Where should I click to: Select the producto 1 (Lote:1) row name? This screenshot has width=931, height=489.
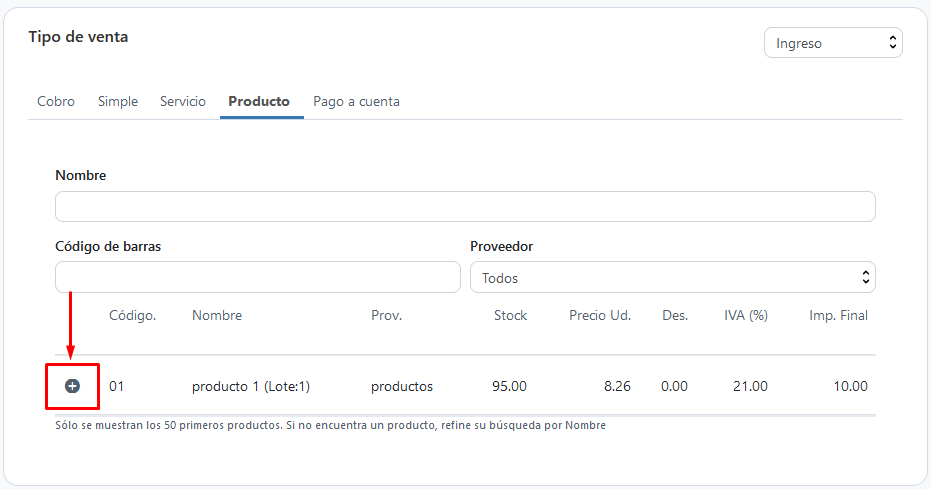point(251,387)
